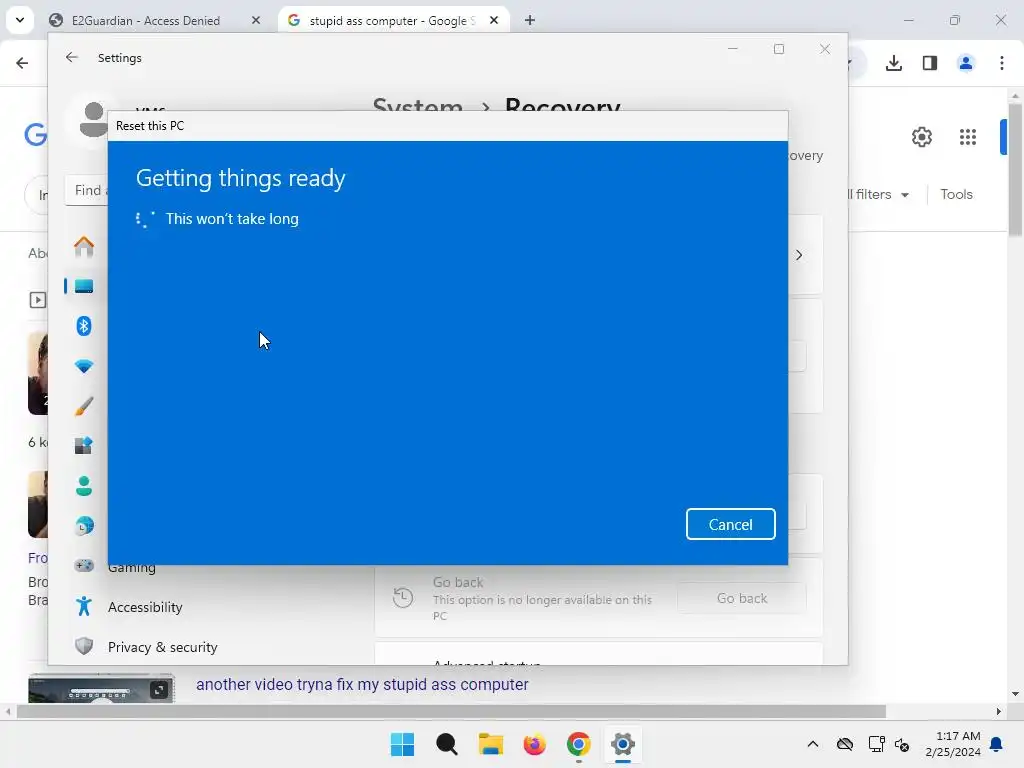1024x768 pixels.
Task: Open Personalization paintbrush icon
Action: [x=84, y=406]
